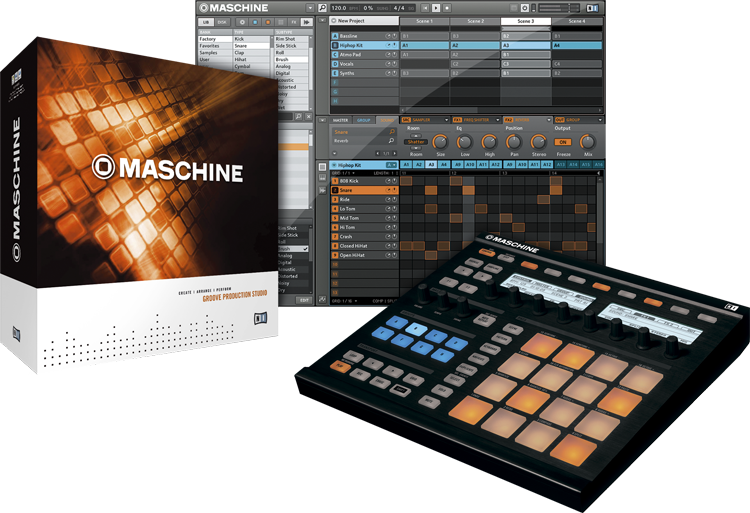Switch to step sequencer view icon
The image size is (750, 513).
(x=322, y=166)
